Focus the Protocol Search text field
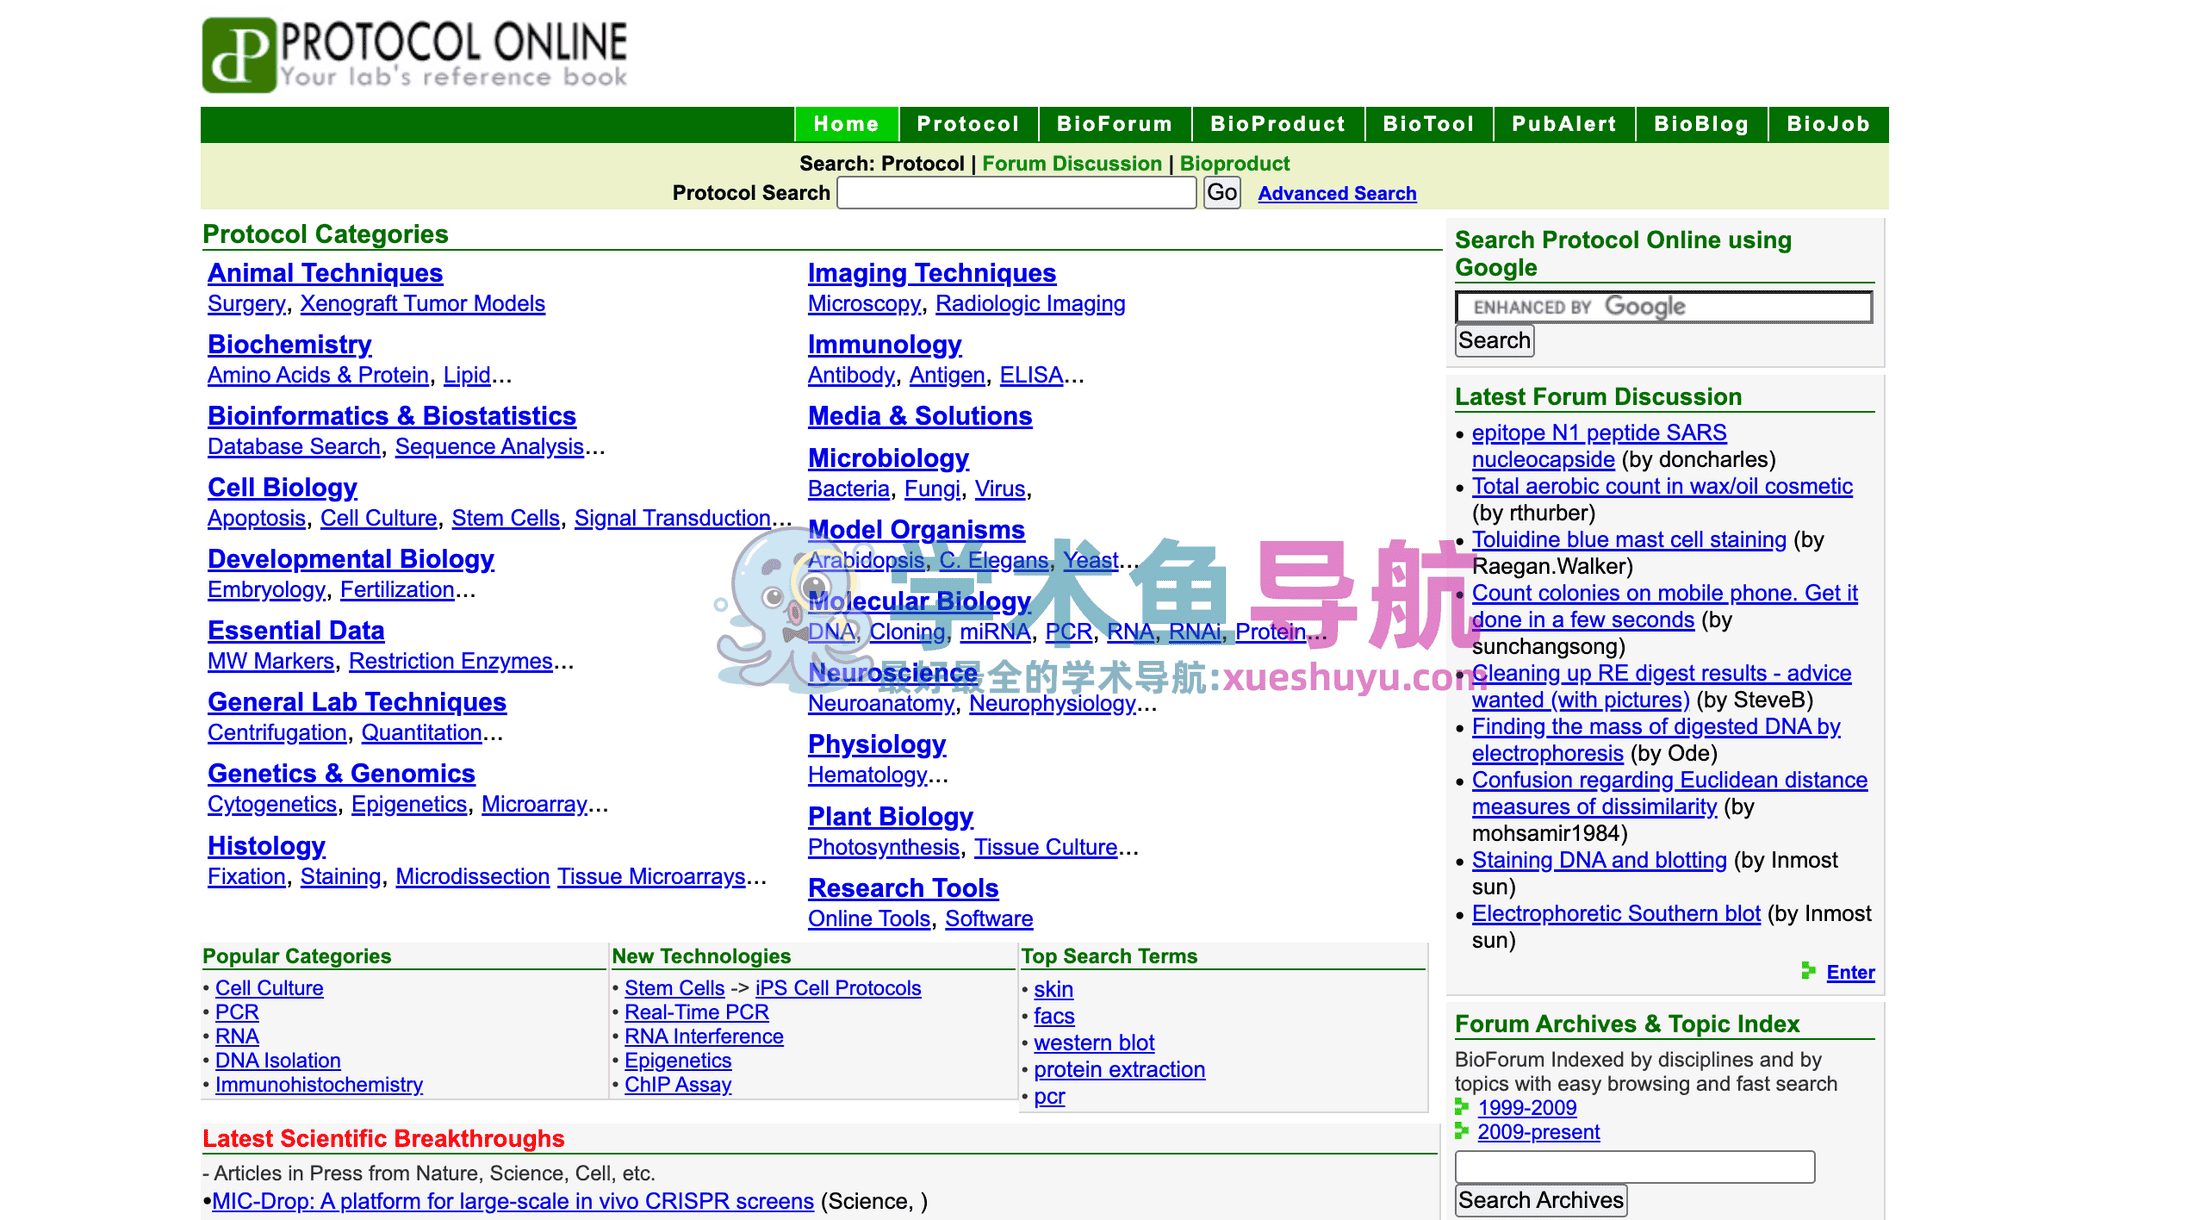 (1016, 193)
